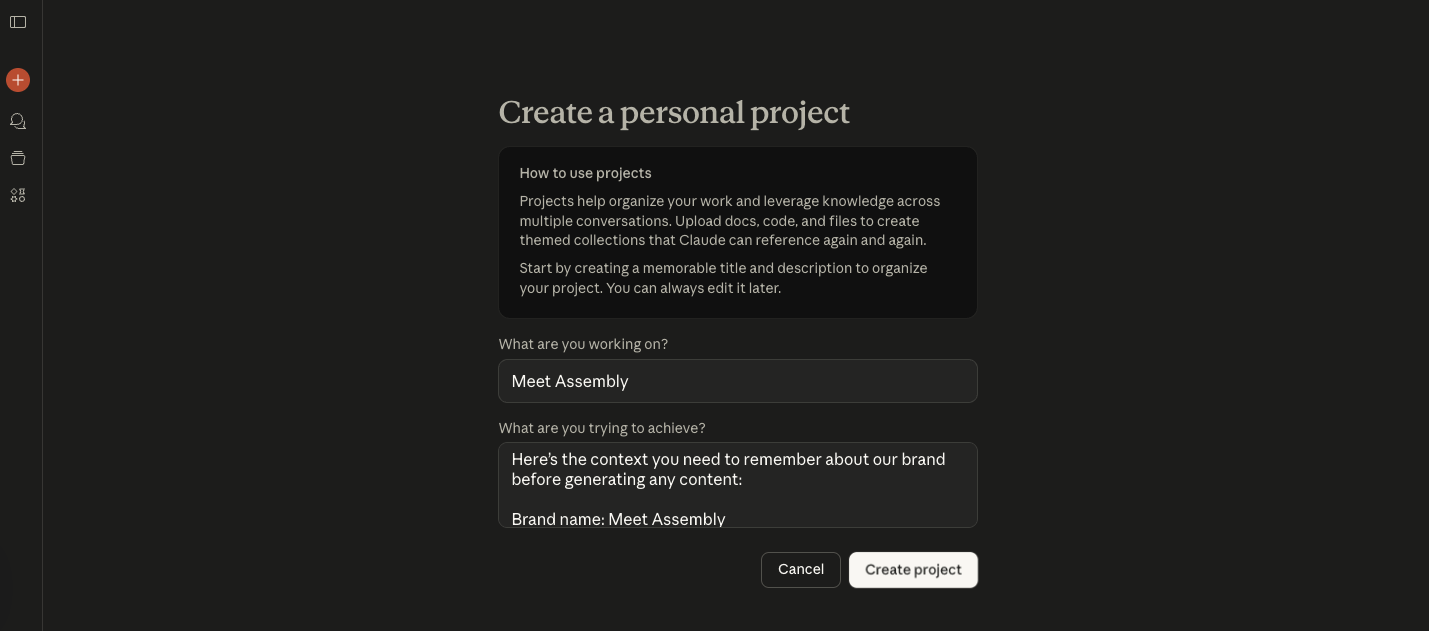Image resolution: width=1429 pixels, height=631 pixels.
Task: Select the brand context sentence in the description box
Action: click(x=728, y=469)
